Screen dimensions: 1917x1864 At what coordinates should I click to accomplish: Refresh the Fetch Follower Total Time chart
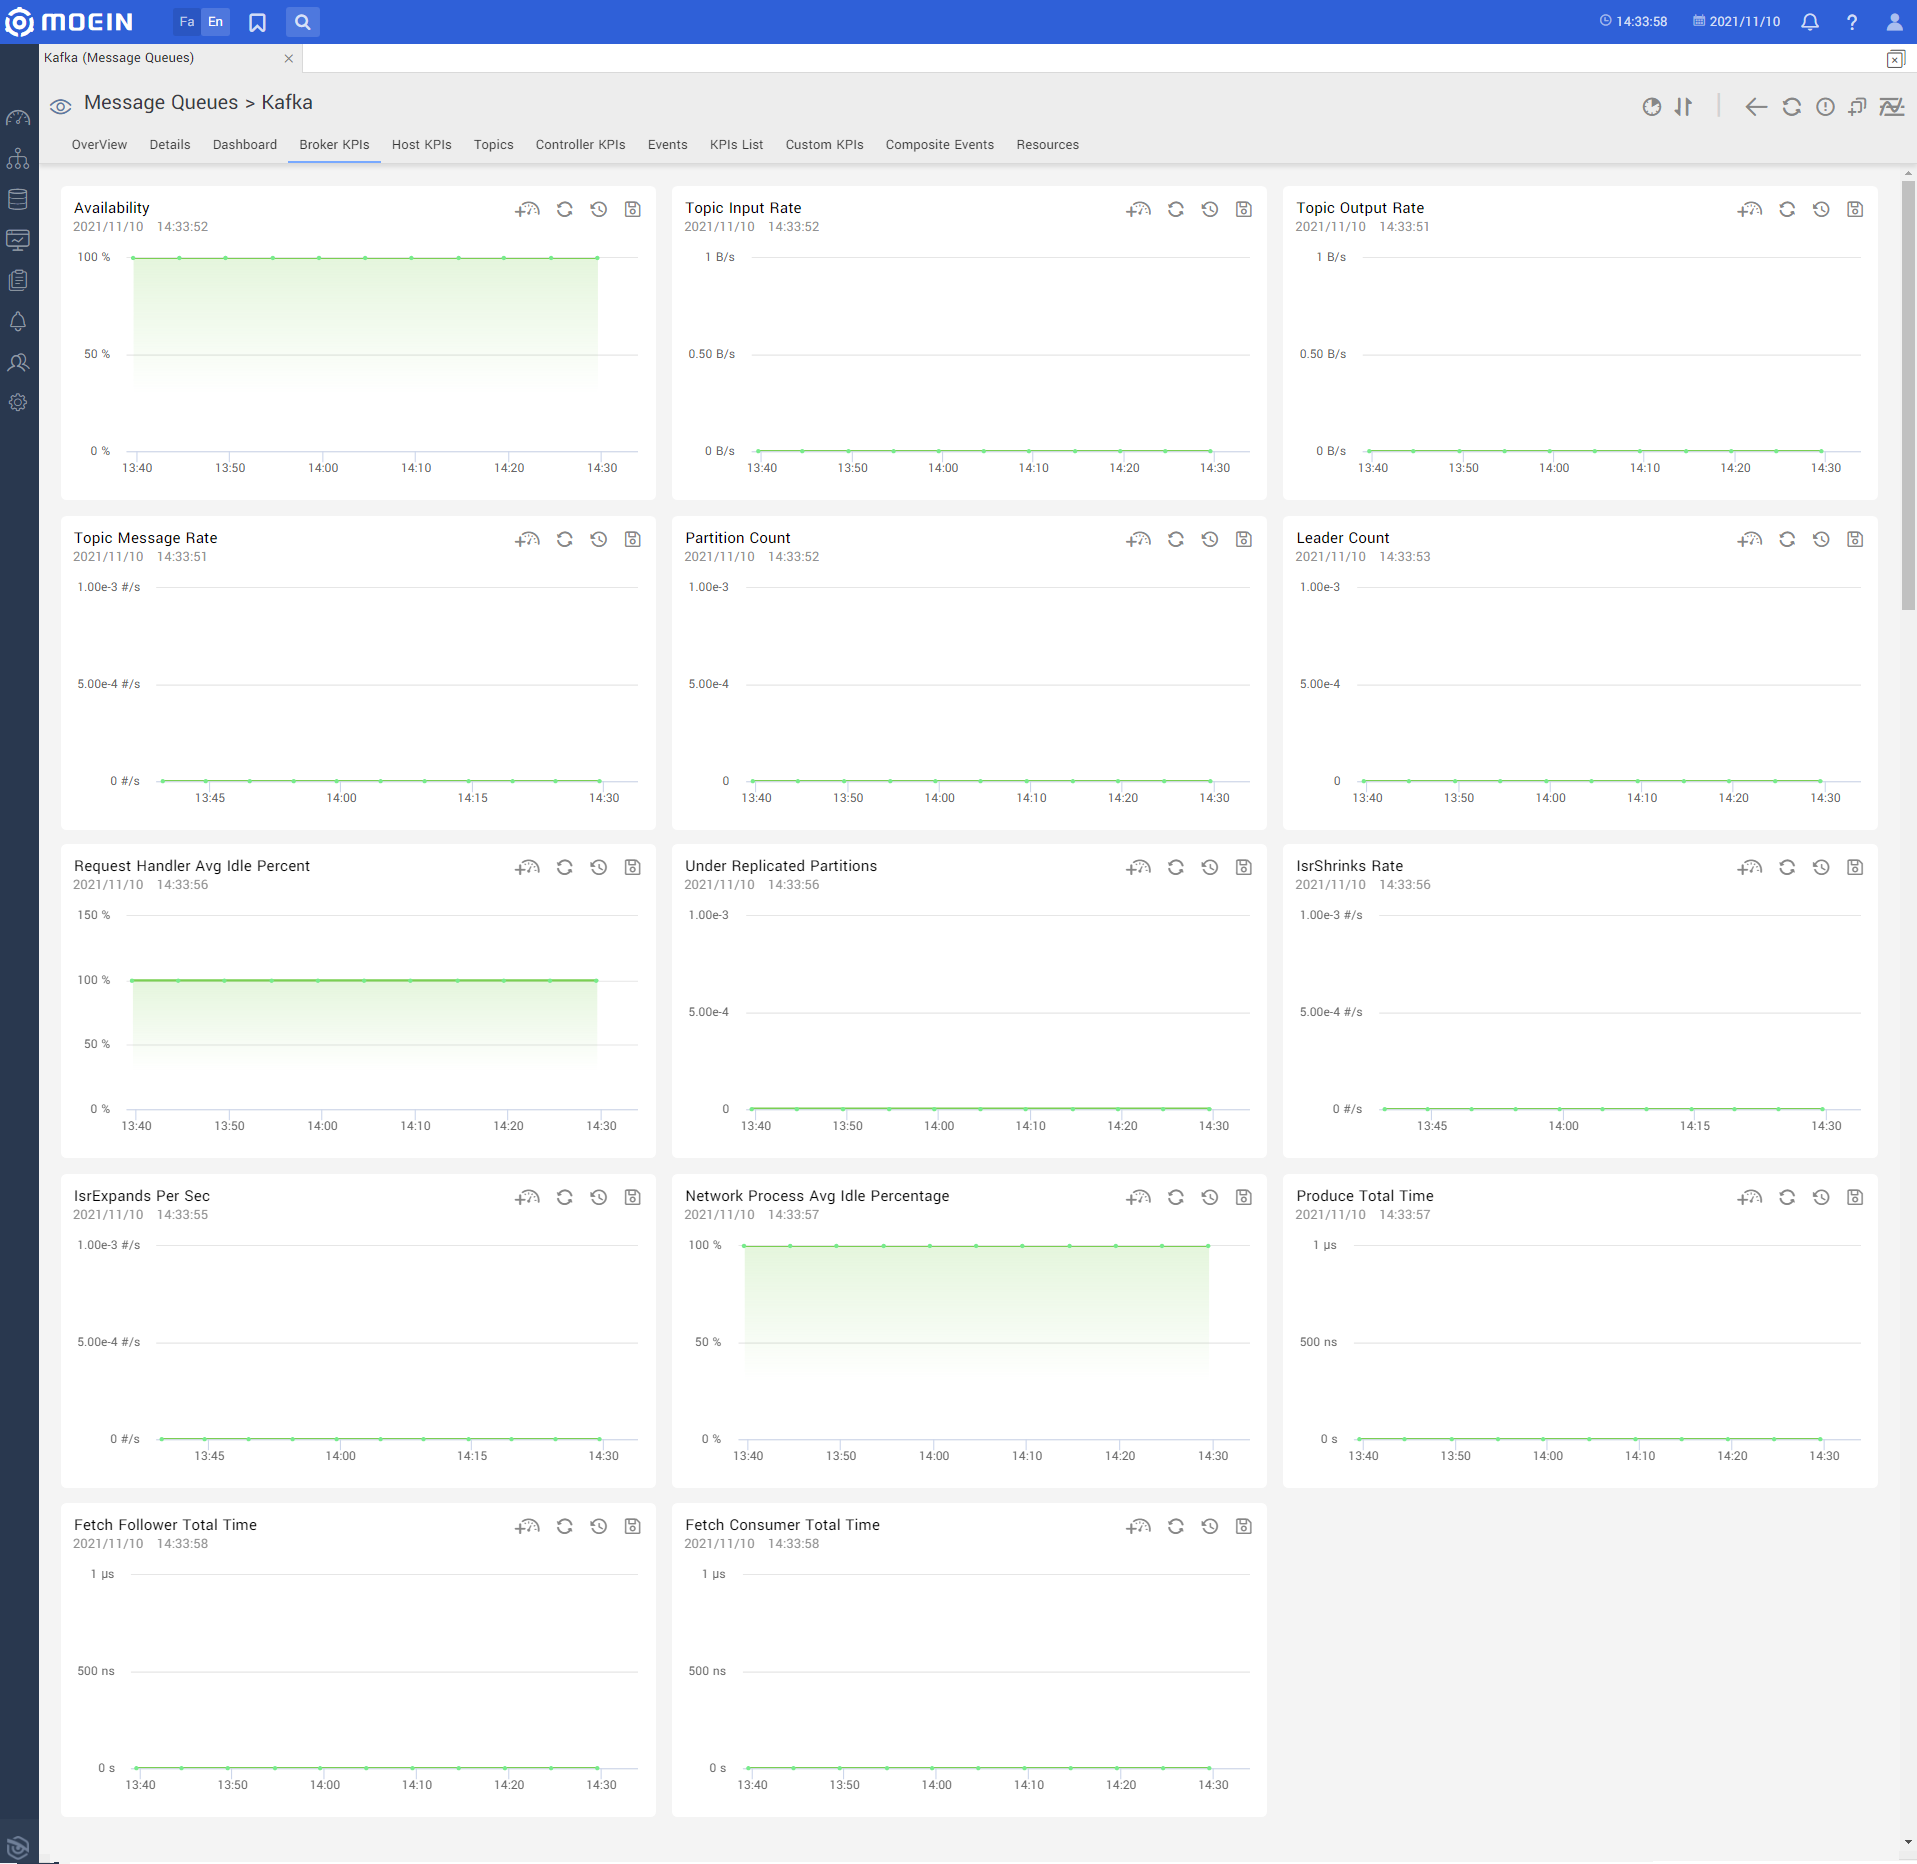[565, 1527]
